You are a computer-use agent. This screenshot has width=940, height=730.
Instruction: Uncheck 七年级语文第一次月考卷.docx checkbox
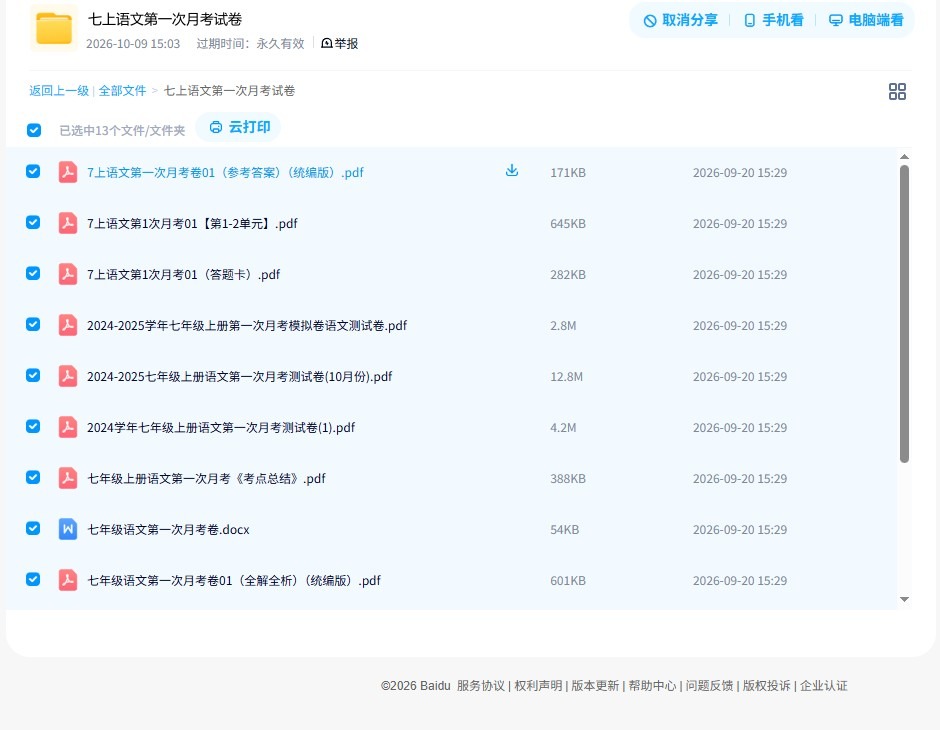pyautogui.click(x=33, y=528)
